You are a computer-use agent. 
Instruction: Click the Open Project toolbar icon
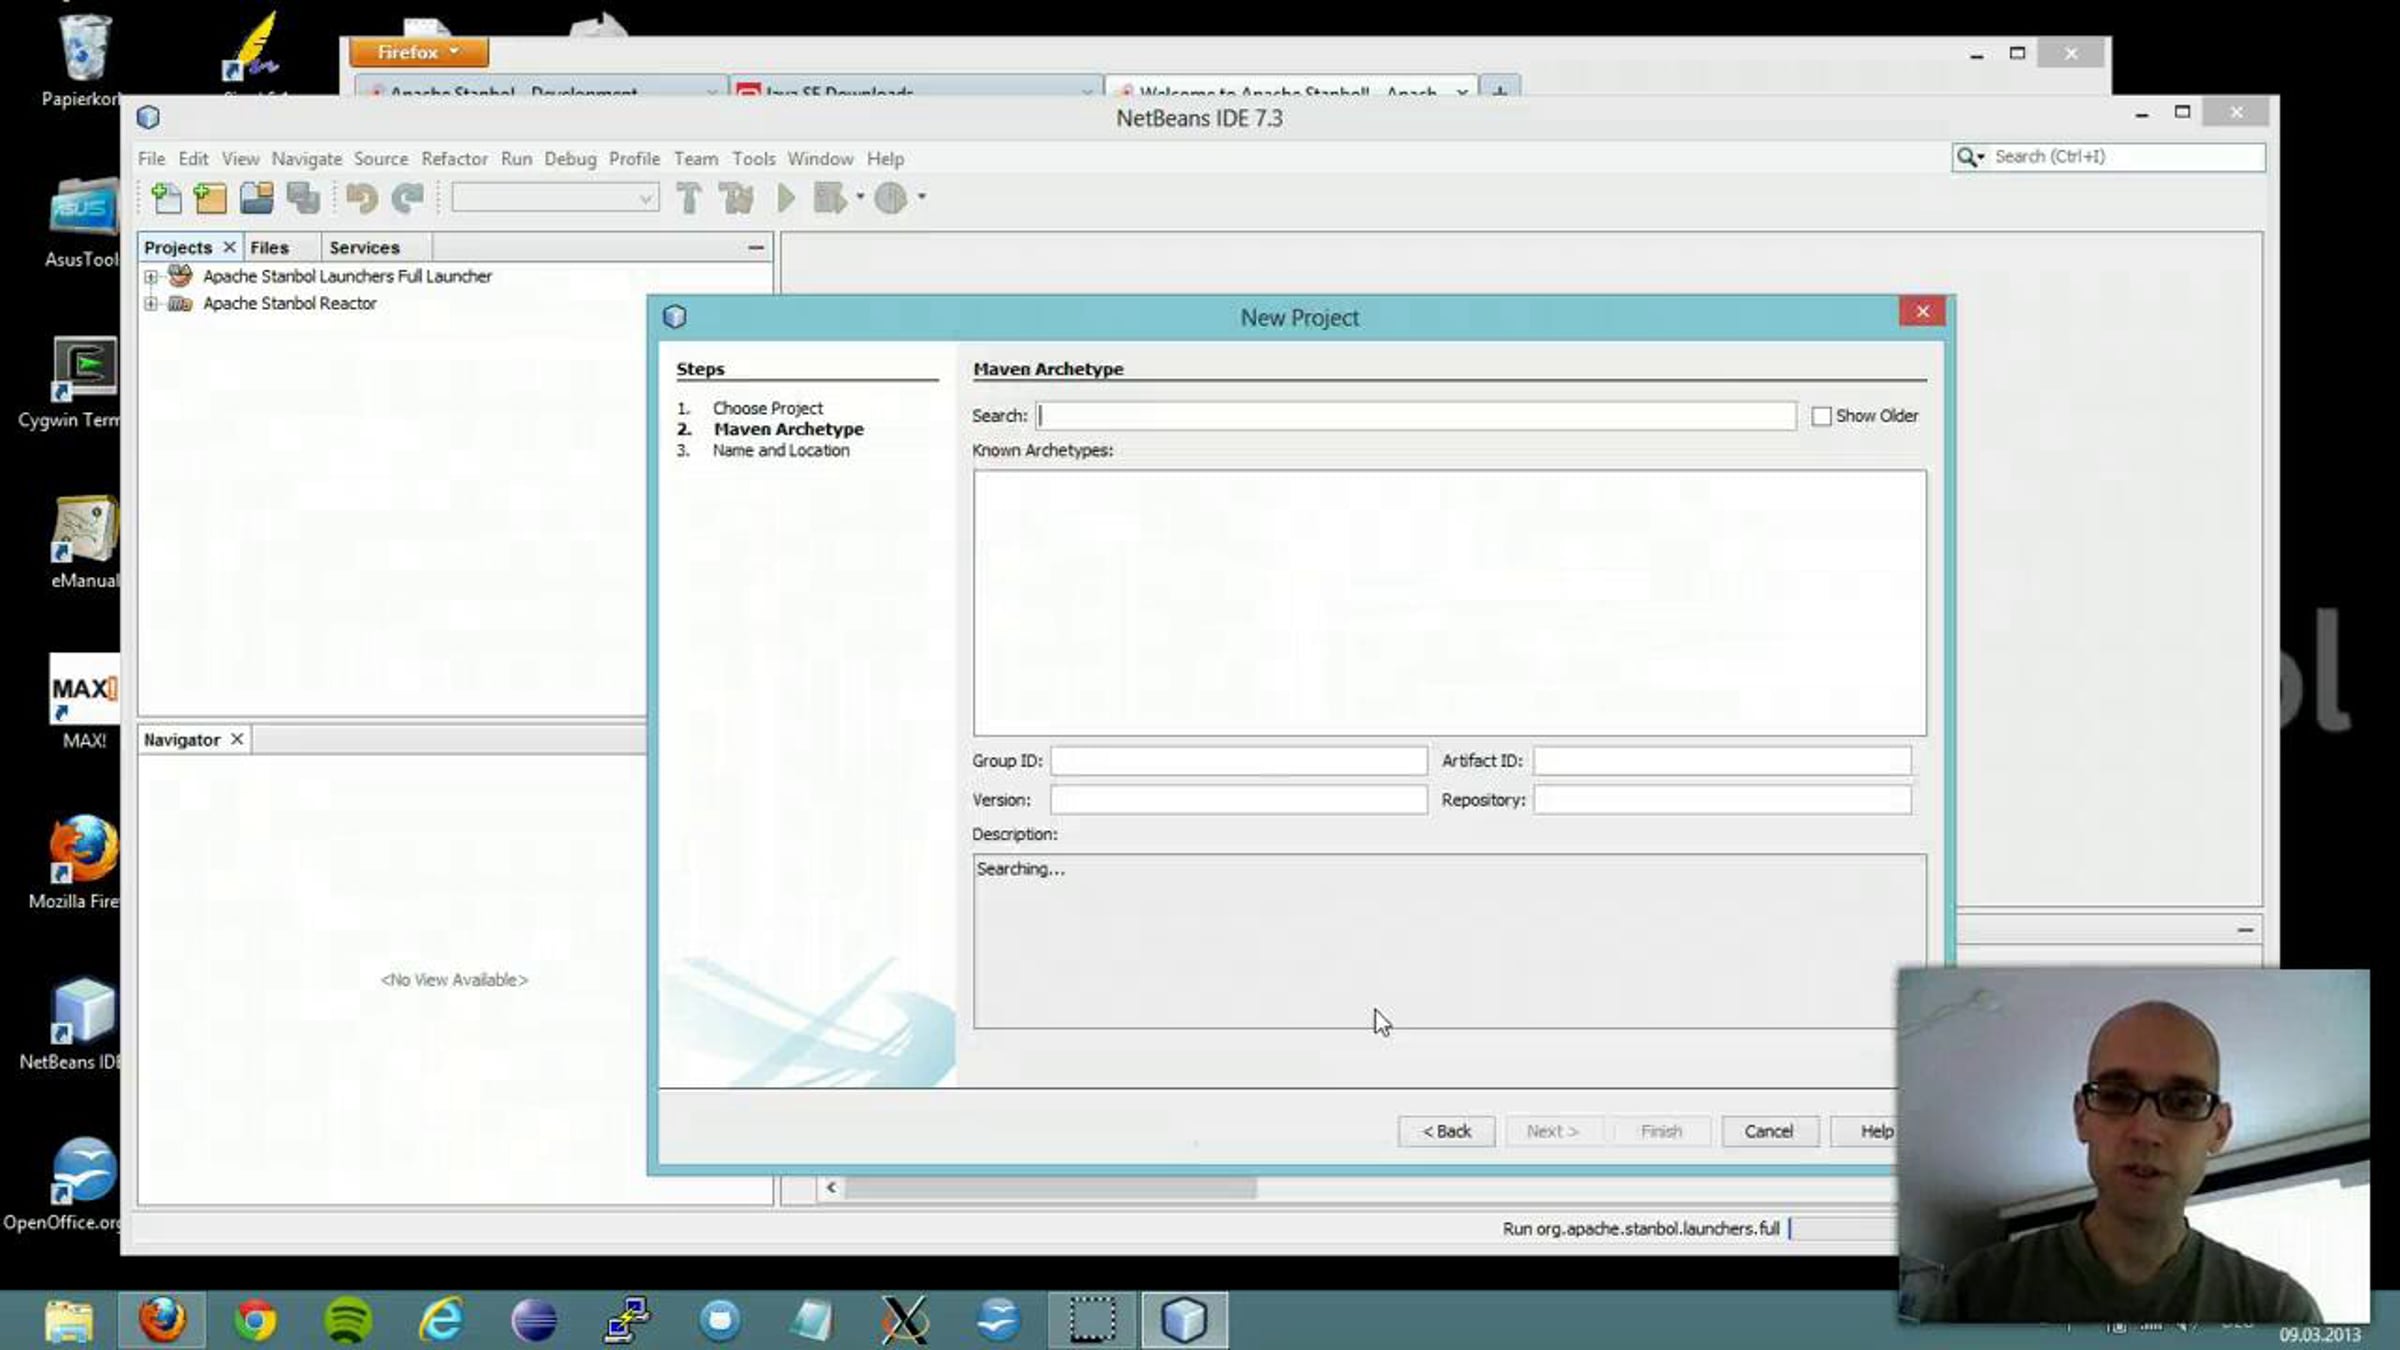pyautogui.click(x=257, y=198)
